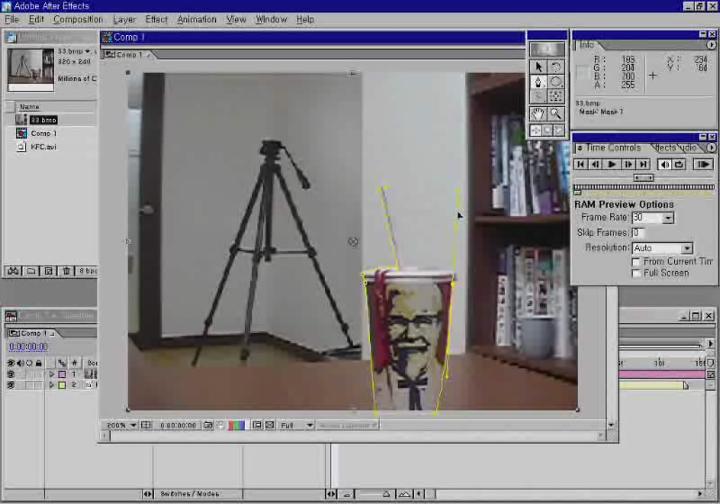Viewport: 720px width, 504px height.
Task: Step back one frame in Time Controls
Action: pos(596,164)
